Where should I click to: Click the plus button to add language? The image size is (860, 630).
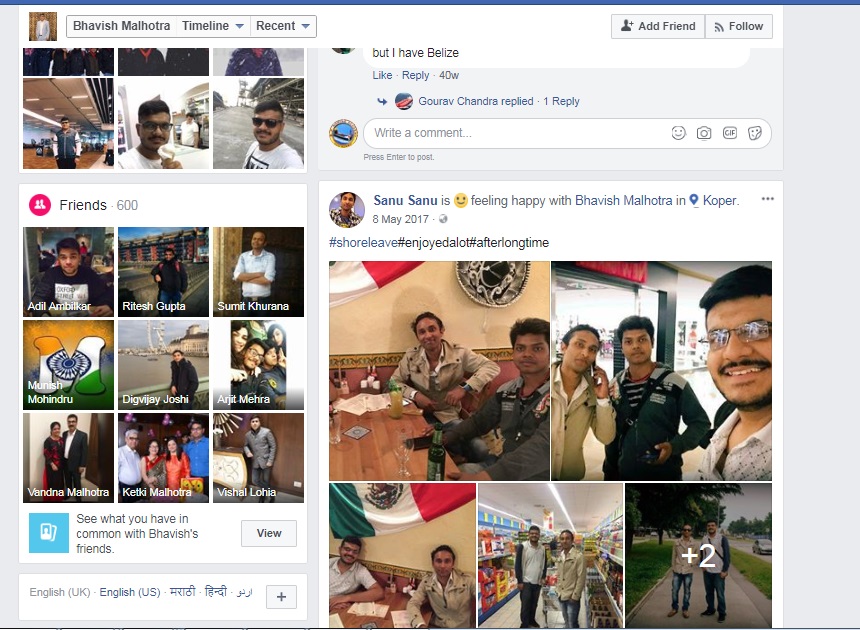click(x=281, y=597)
